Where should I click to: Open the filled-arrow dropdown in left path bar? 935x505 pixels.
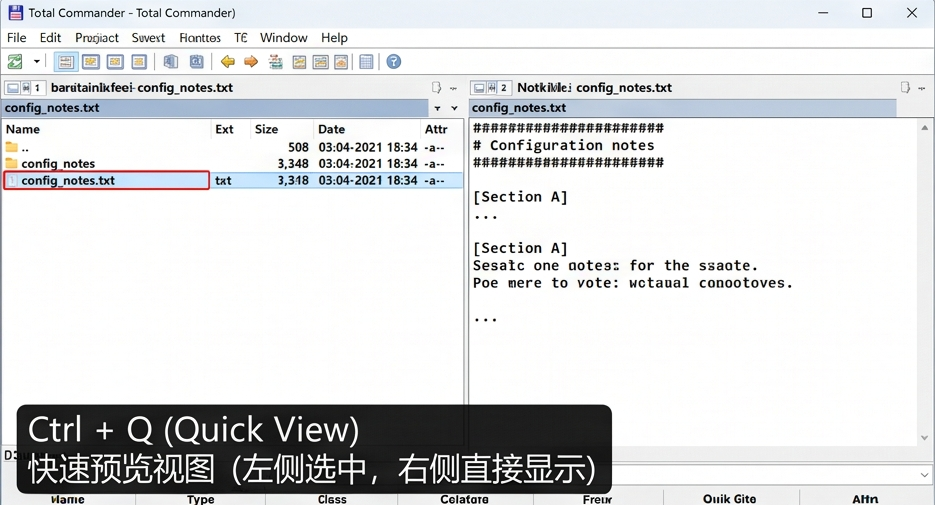[438, 109]
